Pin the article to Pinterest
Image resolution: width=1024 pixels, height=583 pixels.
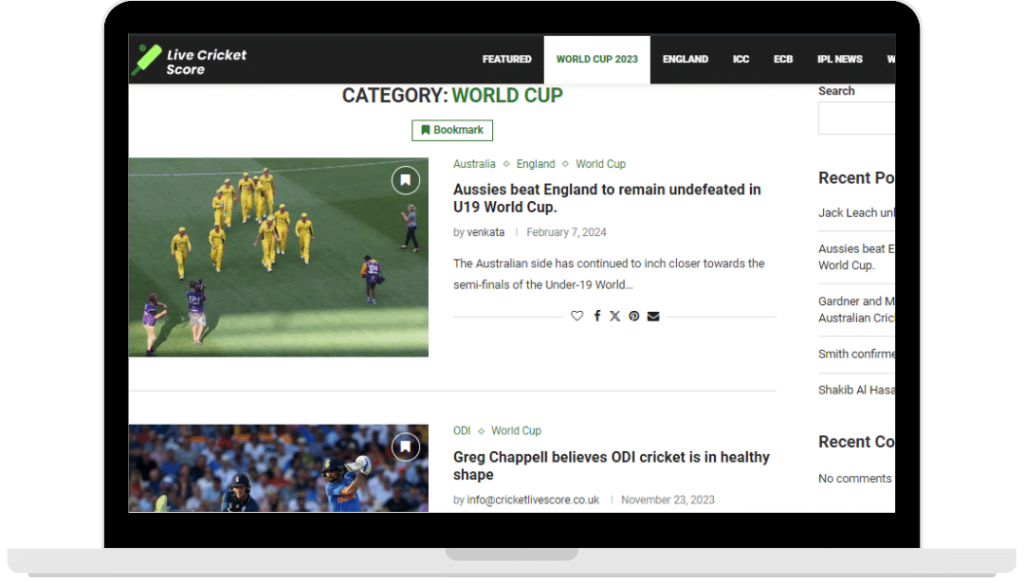click(634, 316)
